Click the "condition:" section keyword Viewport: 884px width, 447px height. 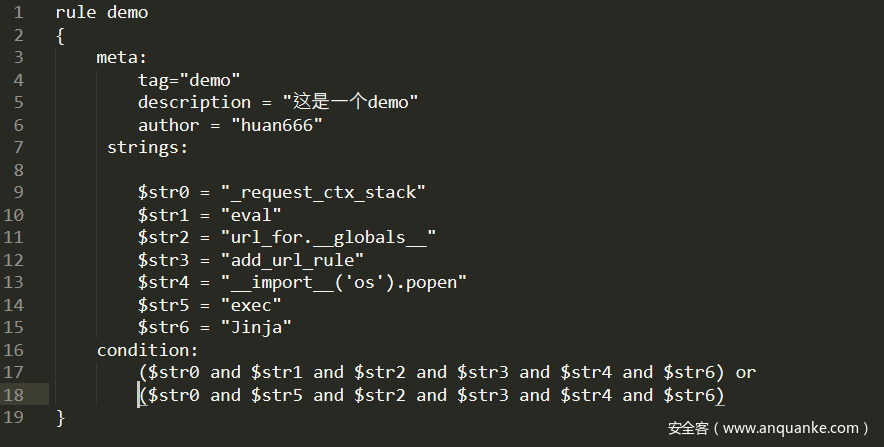coord(147,350)
